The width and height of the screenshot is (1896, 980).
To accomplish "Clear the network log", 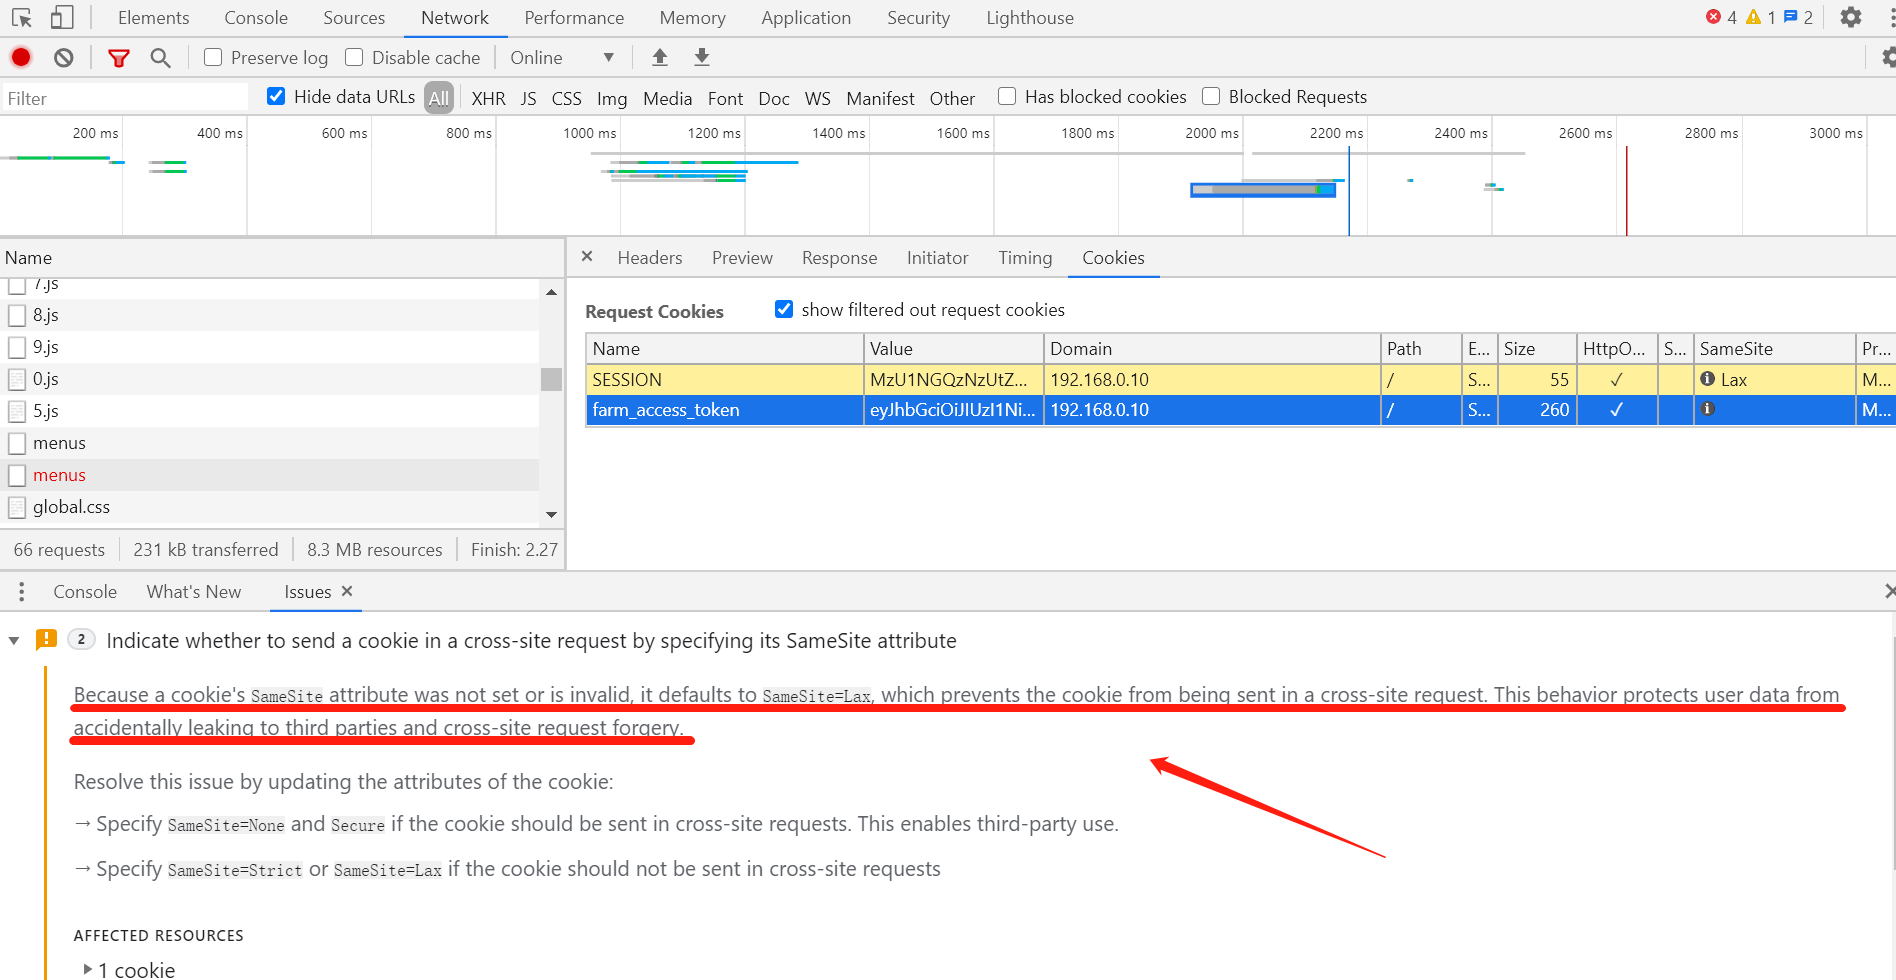I will coord(63,57).
